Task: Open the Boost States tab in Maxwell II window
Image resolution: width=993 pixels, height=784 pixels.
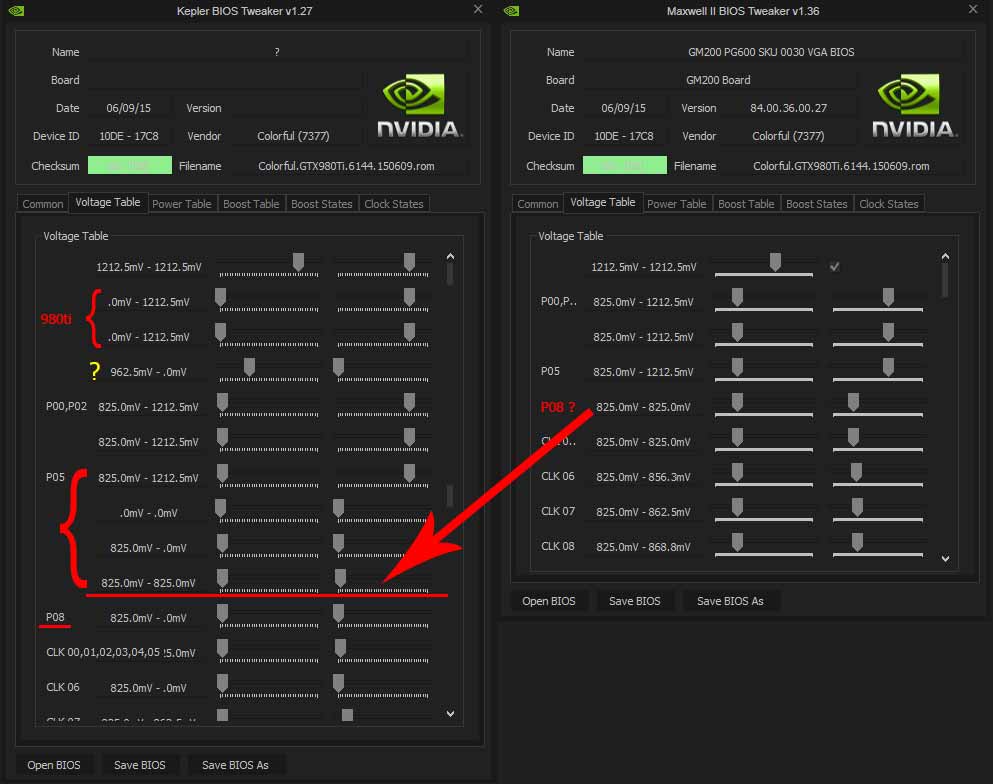Action: (817, 204)
